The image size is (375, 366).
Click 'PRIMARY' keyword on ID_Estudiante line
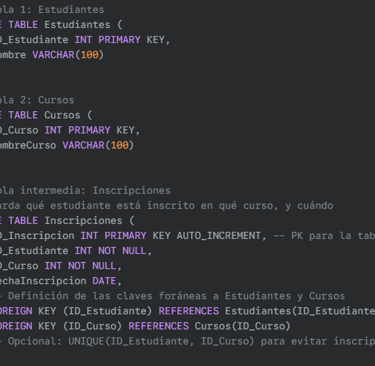point(119,40)
